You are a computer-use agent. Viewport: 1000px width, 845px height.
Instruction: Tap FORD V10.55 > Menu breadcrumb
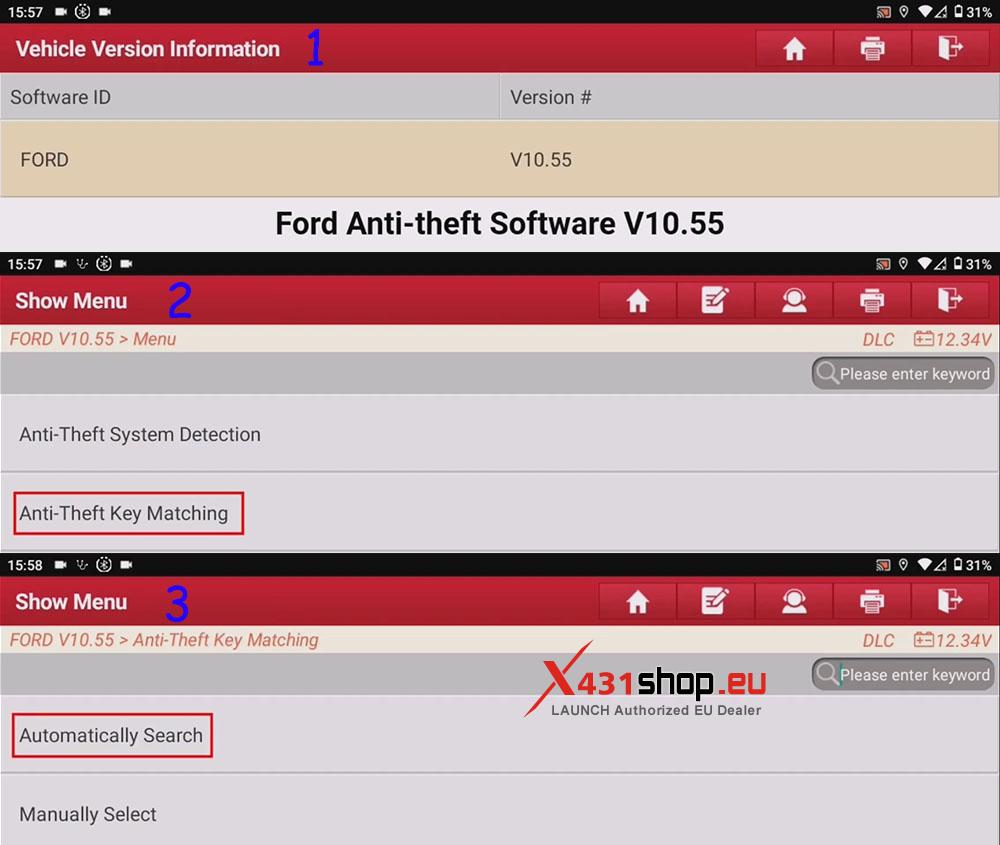[93, 339]
